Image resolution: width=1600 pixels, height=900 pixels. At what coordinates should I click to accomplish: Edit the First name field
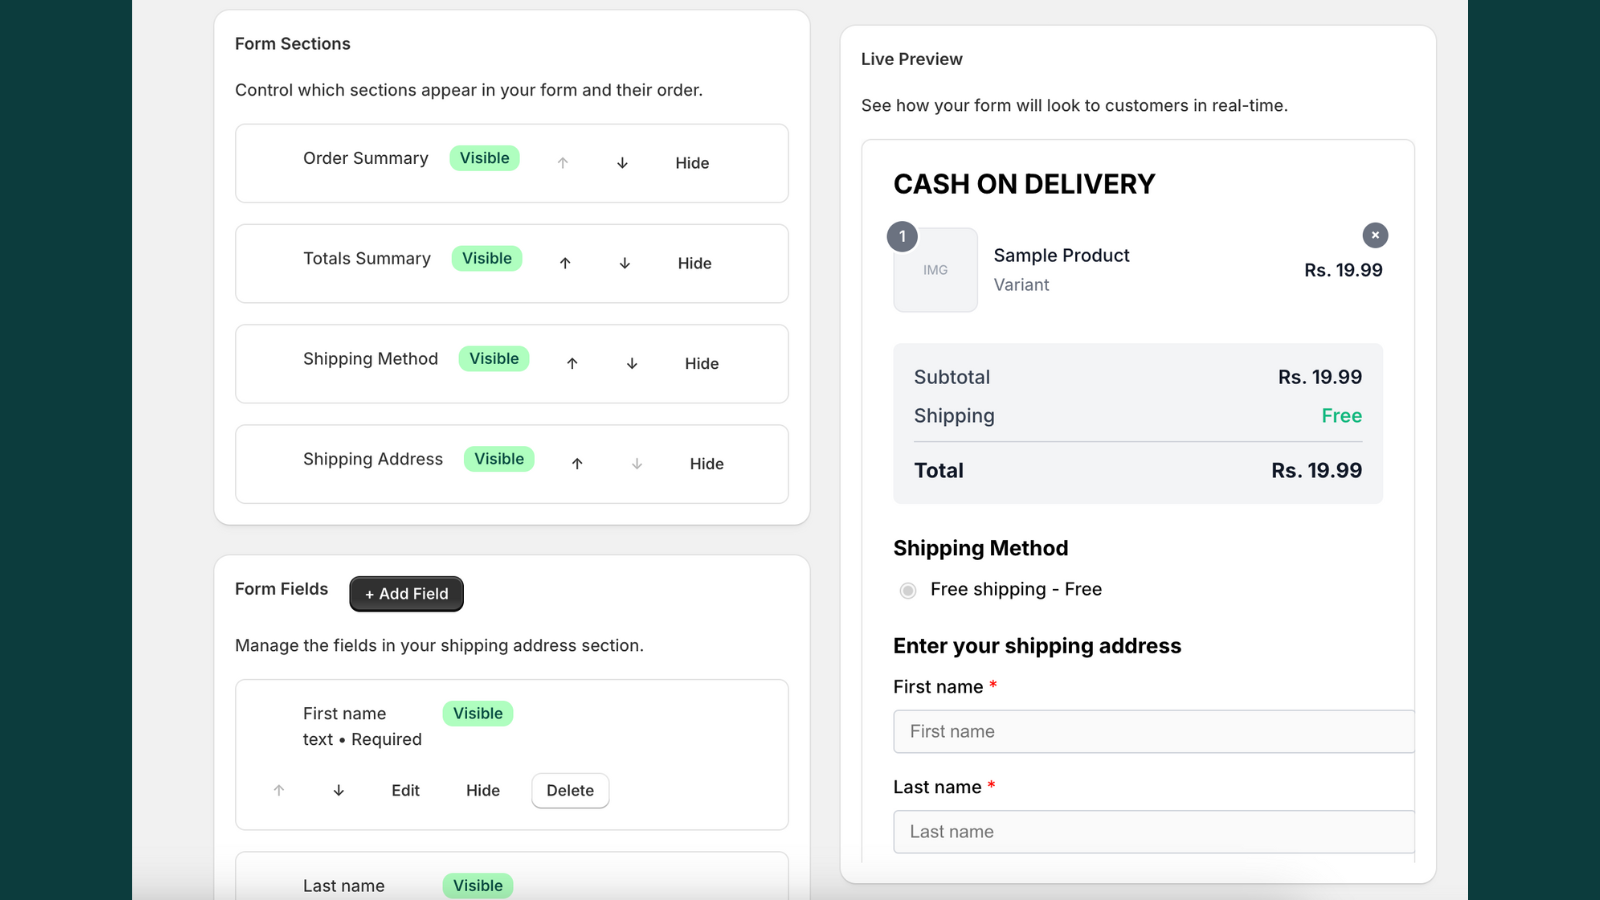pos(405,791)
